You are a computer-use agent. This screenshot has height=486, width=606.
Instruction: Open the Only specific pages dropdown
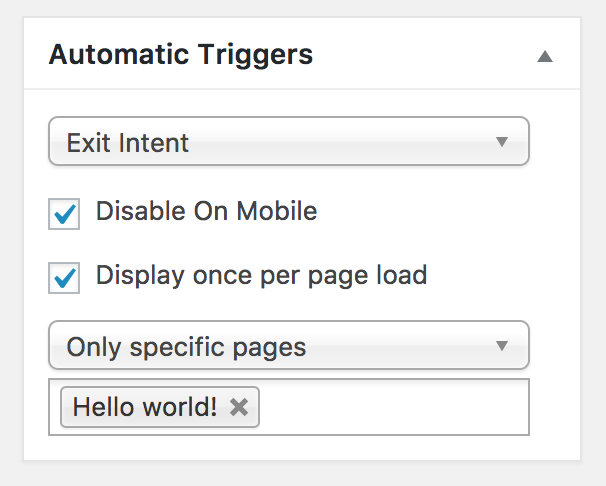click(288, 347)
